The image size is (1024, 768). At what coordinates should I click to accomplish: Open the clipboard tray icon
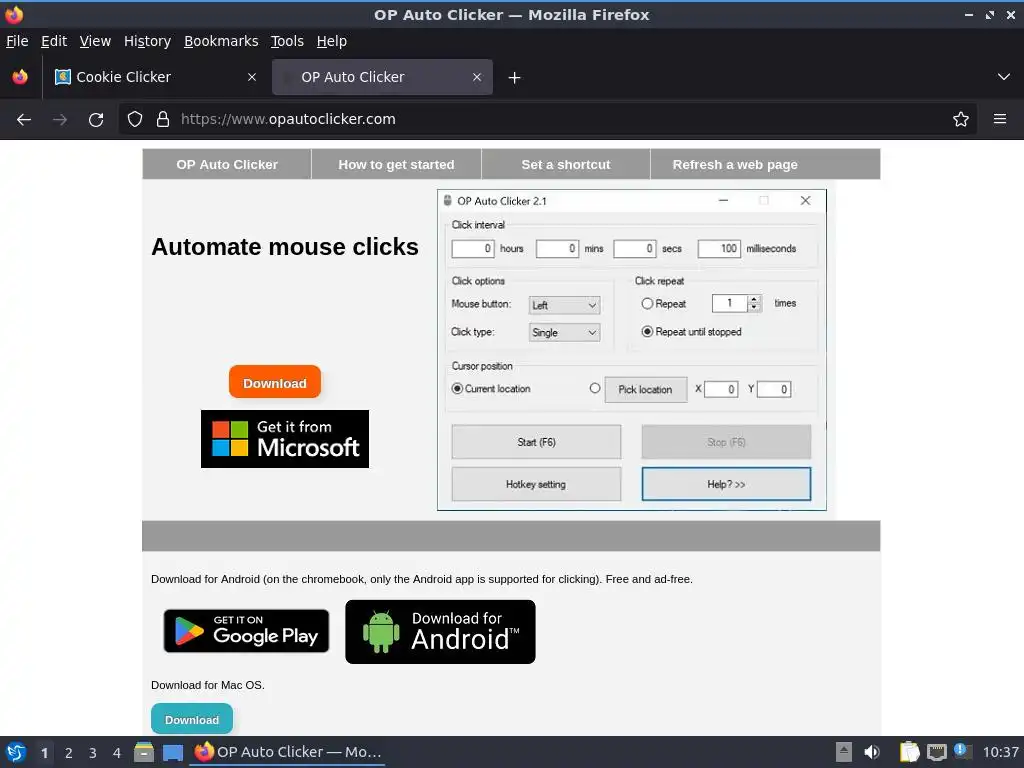click(909, 752)
